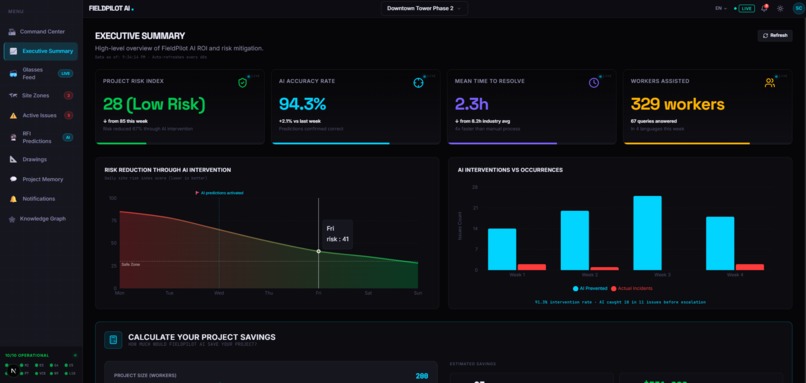806x383 pixels.
Task: Click the Week 1 AI Prevented blue bar
Action: (x=502, y=249)
